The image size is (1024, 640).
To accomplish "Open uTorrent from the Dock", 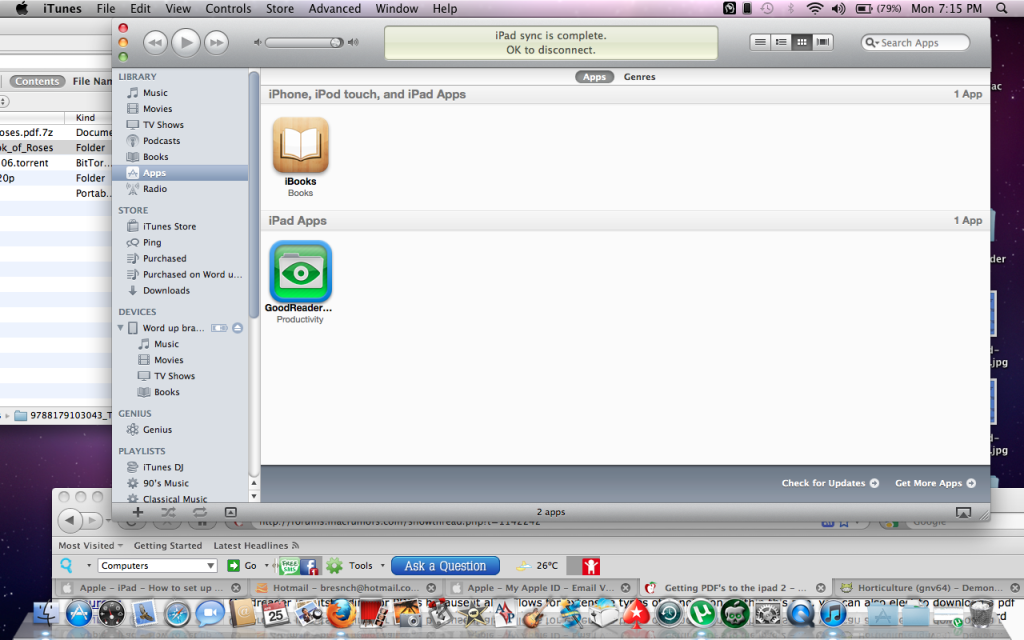I will pyautogui.click(x=702, y=614).
